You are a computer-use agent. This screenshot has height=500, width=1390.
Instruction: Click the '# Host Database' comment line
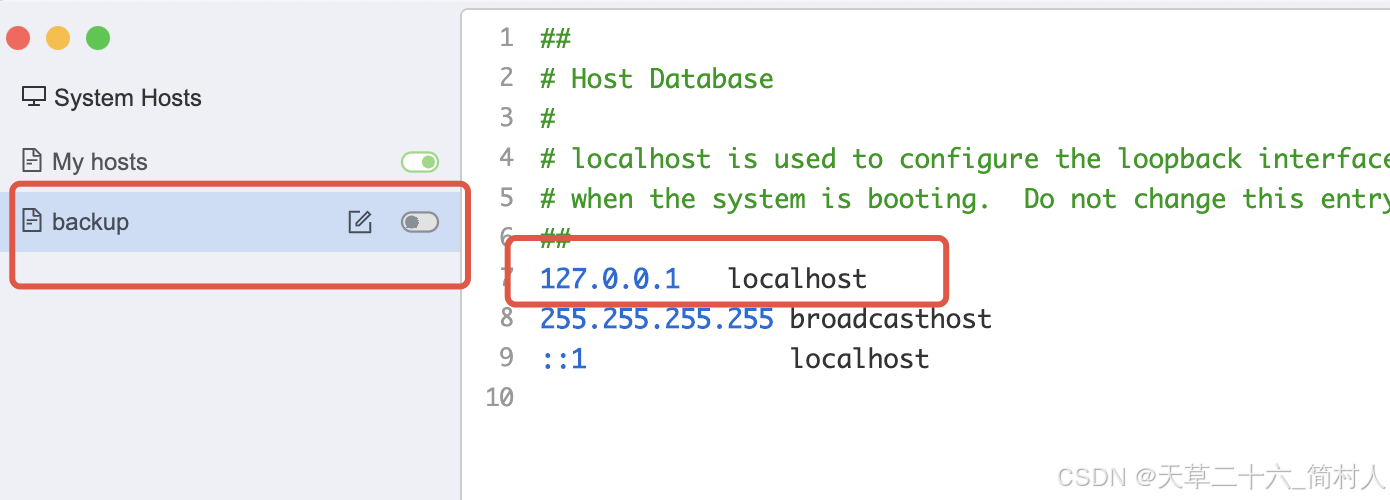pyautogui.click(x=657, y=79)
